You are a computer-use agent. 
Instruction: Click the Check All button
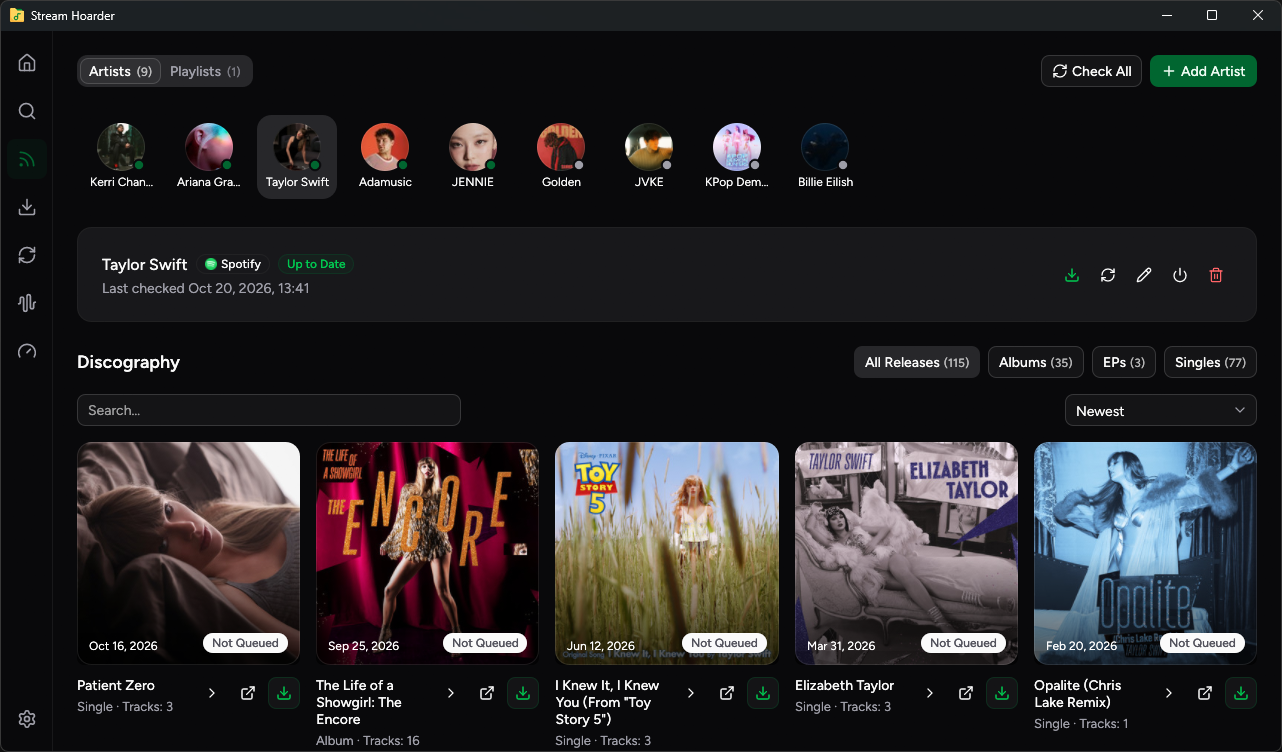pos(1092,71)
